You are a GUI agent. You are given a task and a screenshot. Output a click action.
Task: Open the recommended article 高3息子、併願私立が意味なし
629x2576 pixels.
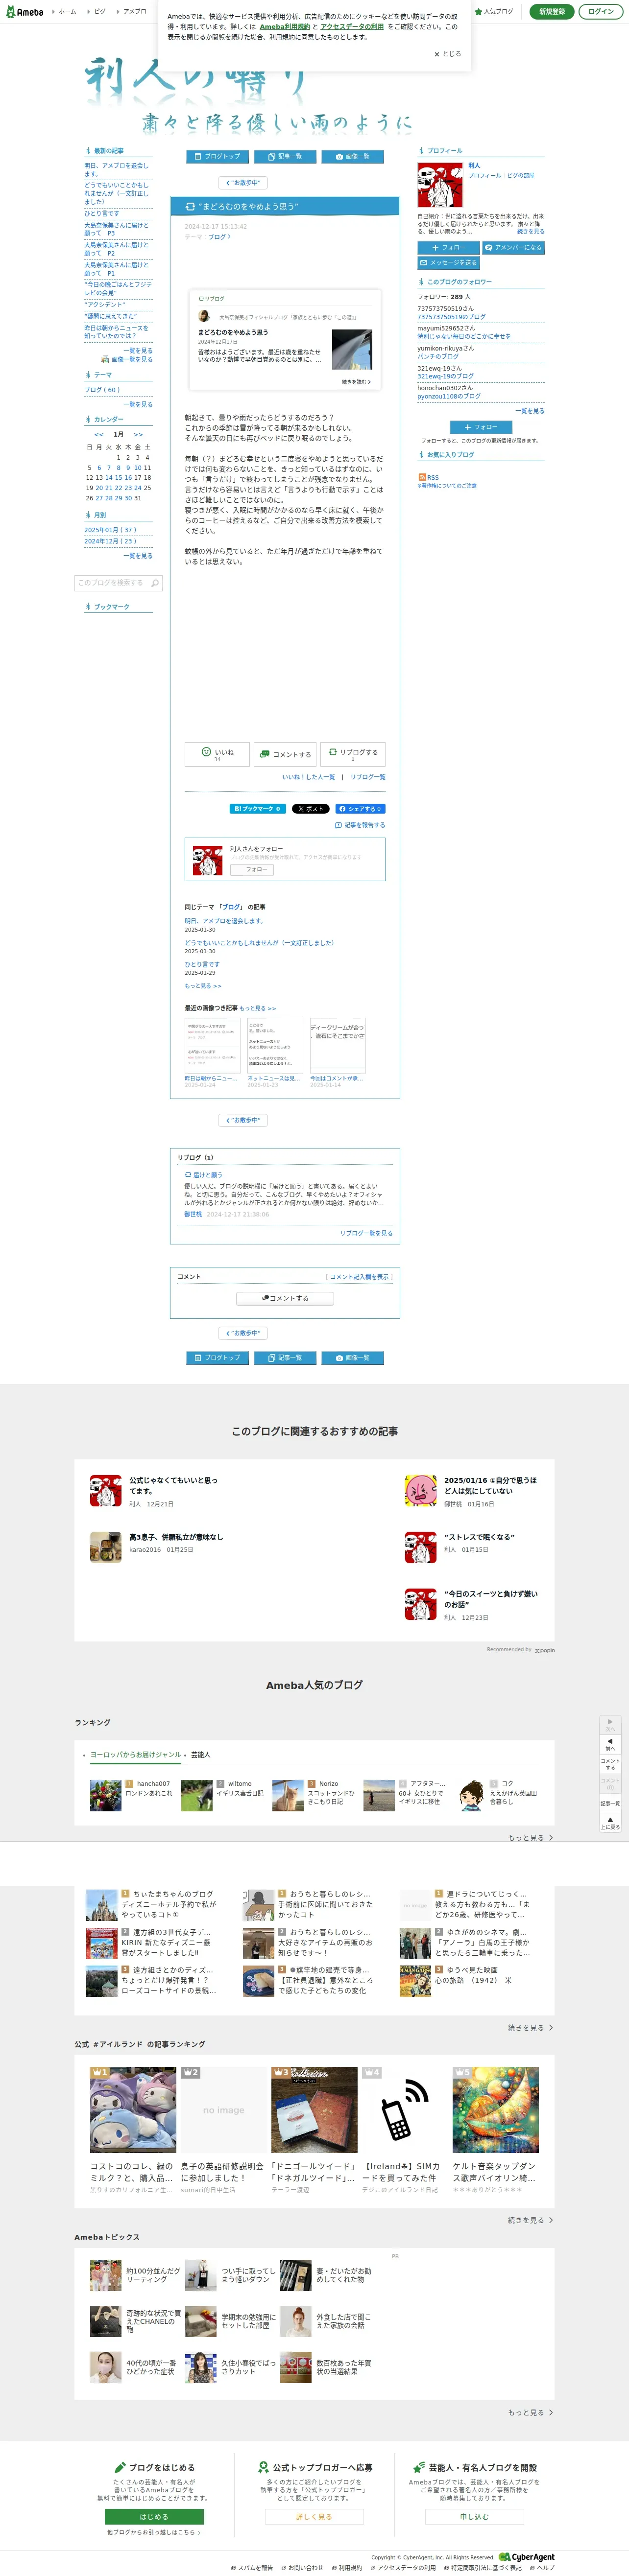pyautogui.click(x=176, y=1537)
